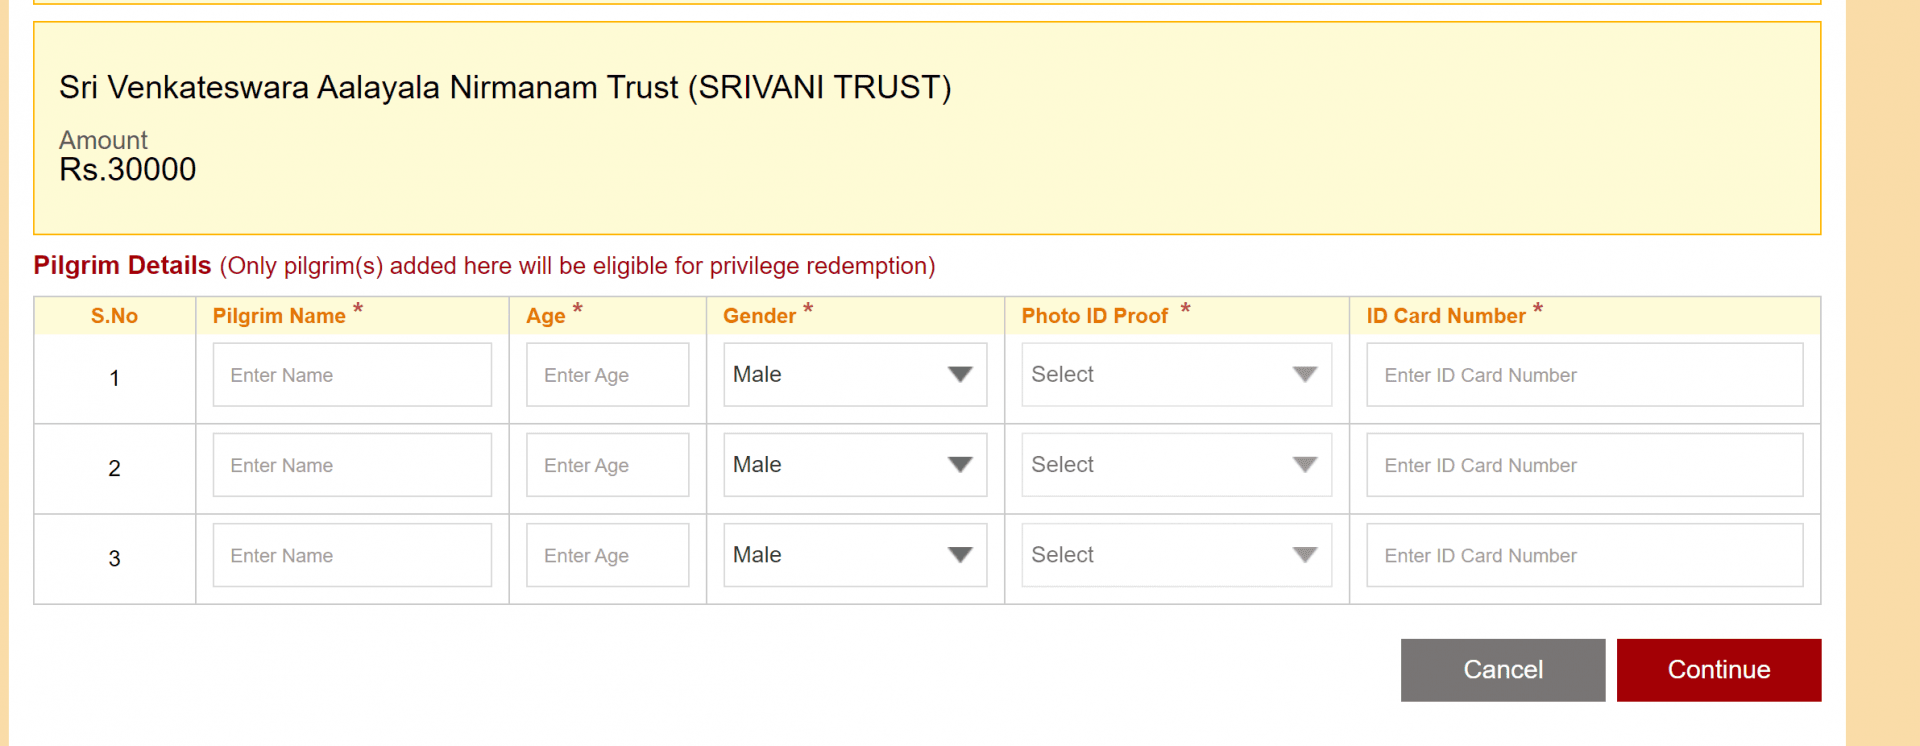Click Enter ID Card Number for pilgrim 1
This screenshot has width=1920, height=746.
(1583, 374)
